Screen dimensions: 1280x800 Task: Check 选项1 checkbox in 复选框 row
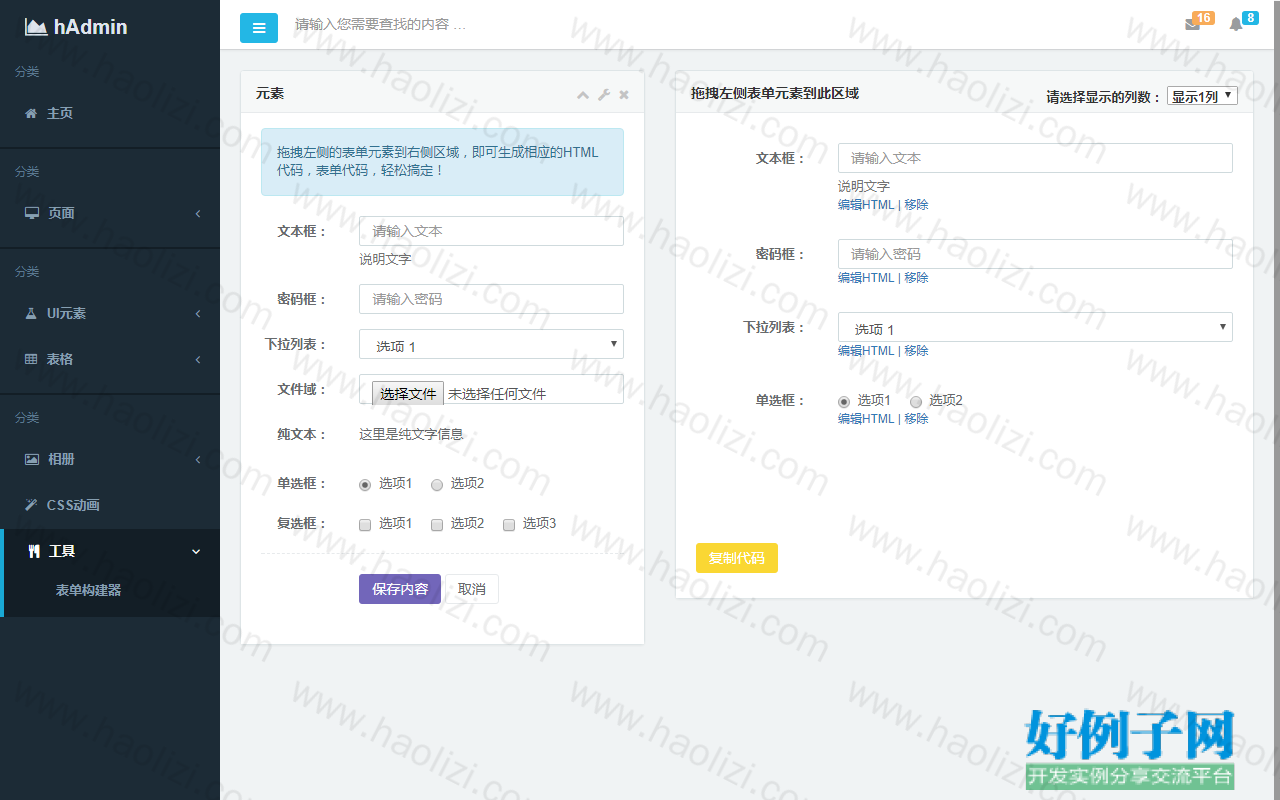(x=365, y=525)
